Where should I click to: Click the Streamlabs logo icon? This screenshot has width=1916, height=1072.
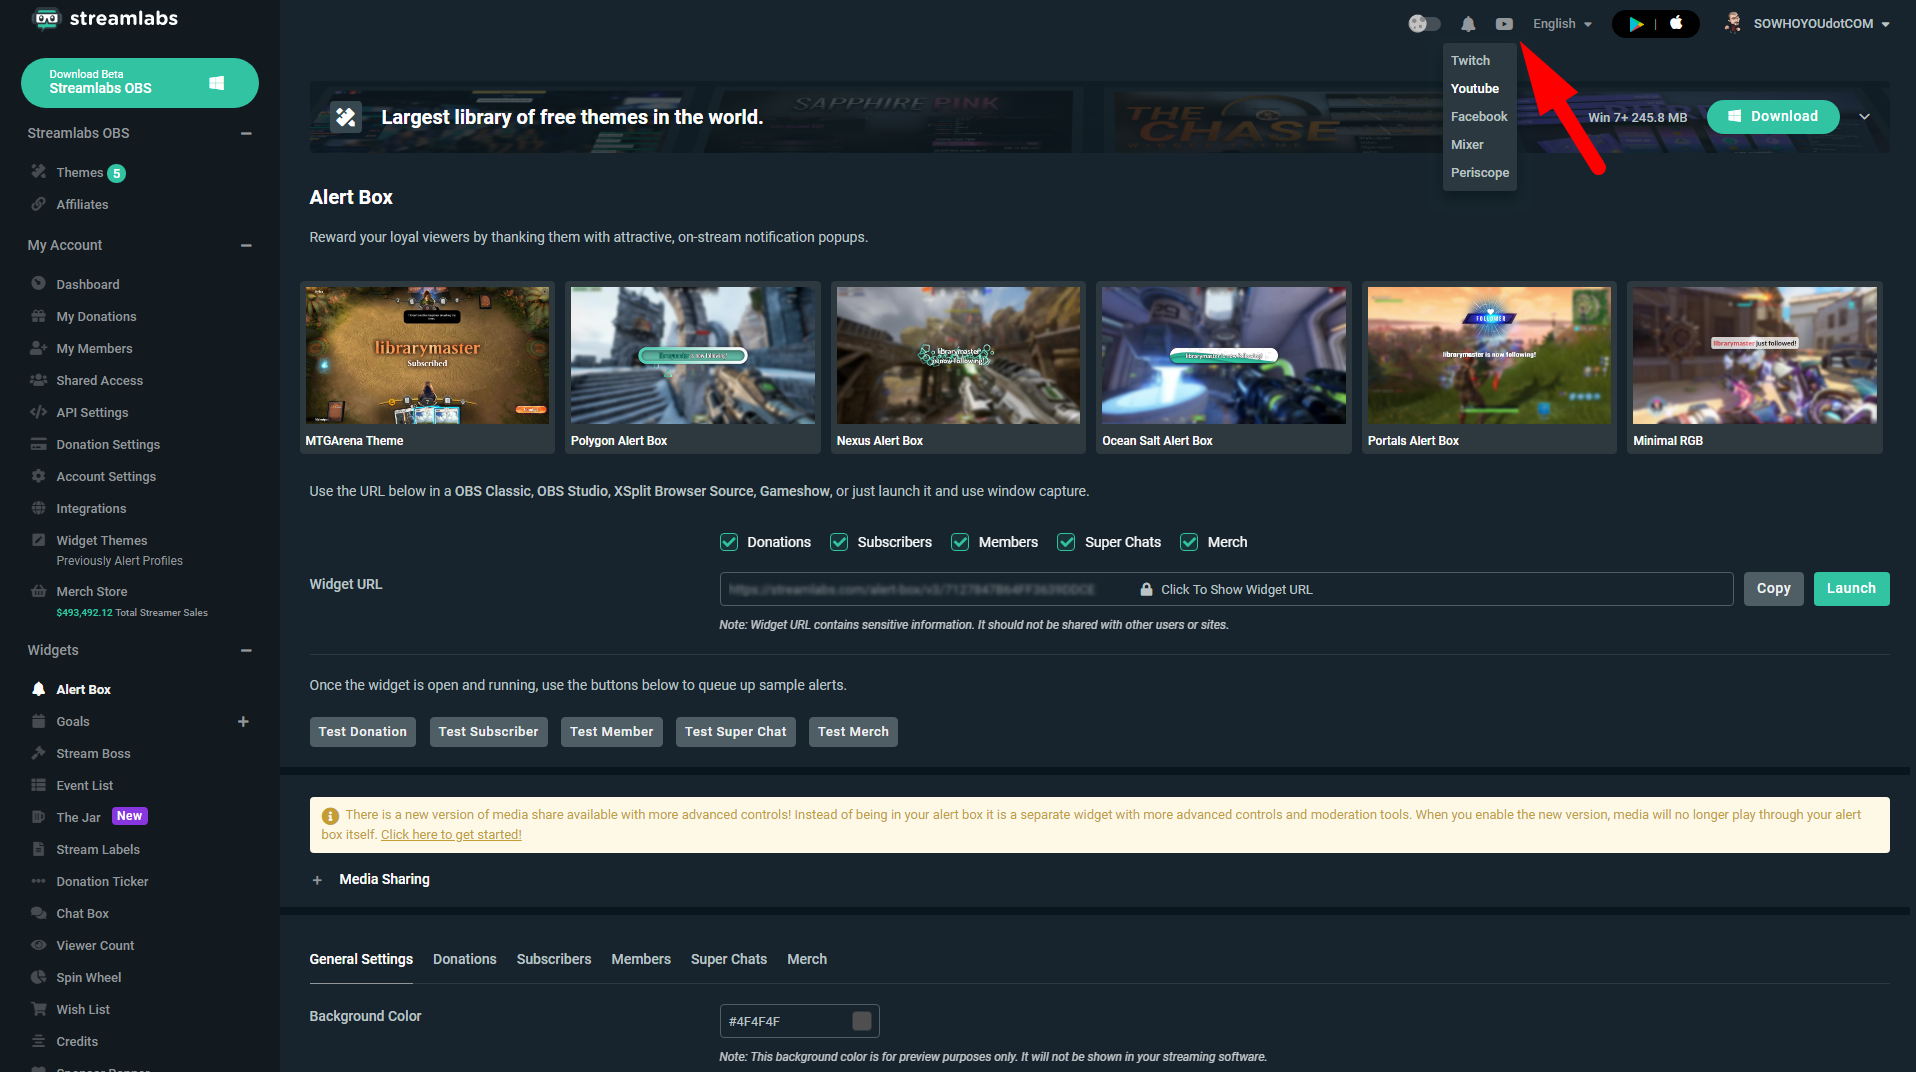tap(46, 18)
